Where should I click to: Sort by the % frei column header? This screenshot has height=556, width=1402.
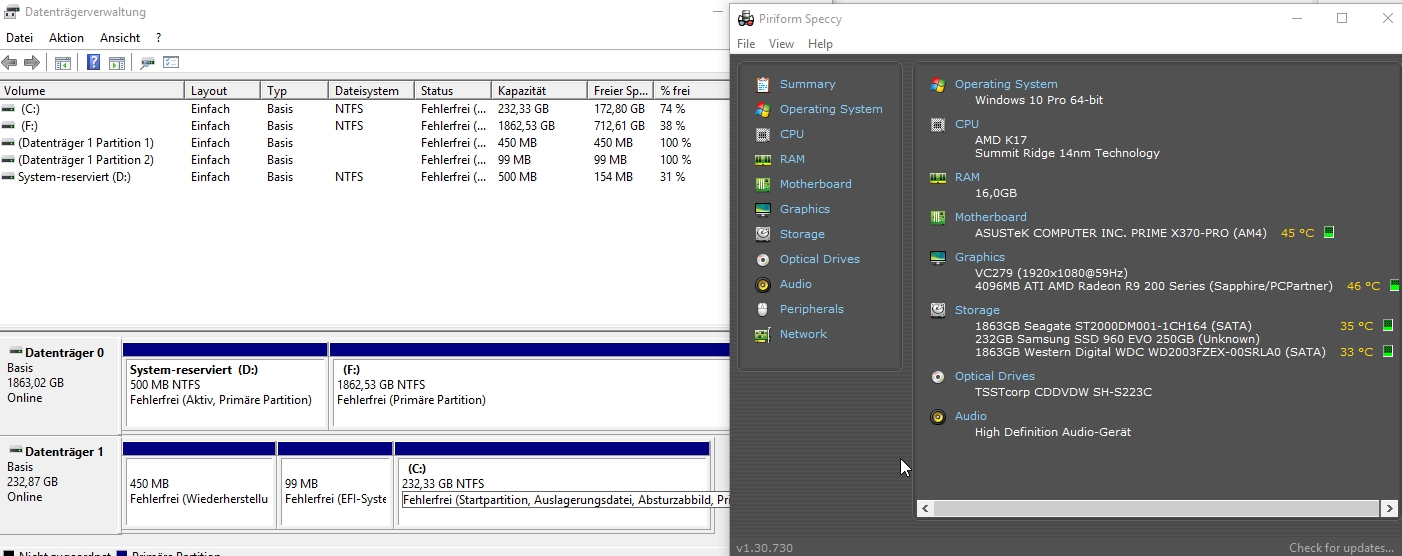(690, 90)
